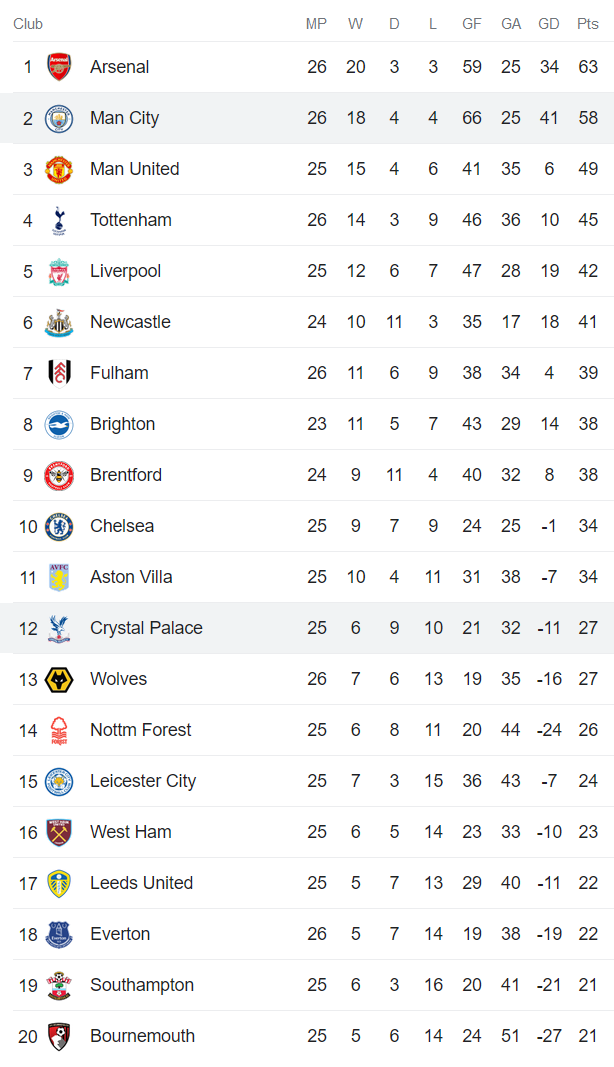Screen dimensions: 614x1067
Task: Select the Bournemouth cherry badge
Action: pyautogui.click(x=59, y=1036)
